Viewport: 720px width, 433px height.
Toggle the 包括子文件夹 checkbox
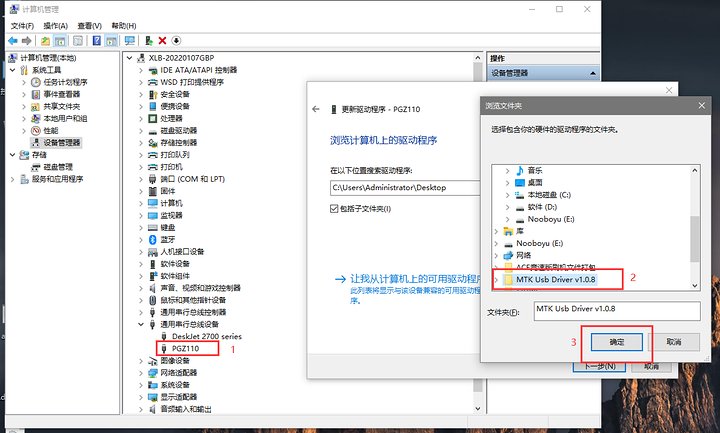[334, 209]
